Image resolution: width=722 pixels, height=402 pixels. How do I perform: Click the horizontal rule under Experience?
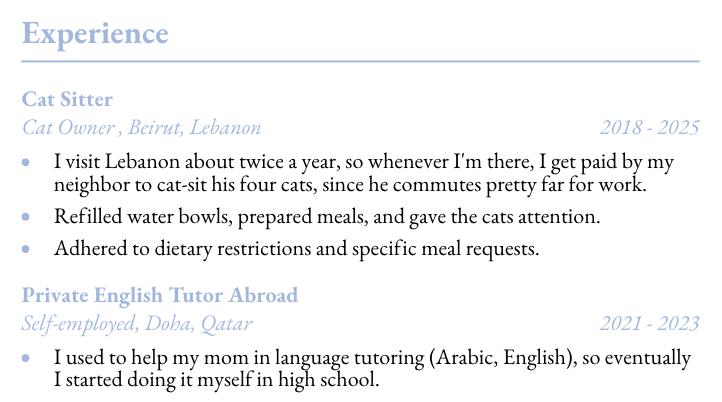[x=361, y=61]
